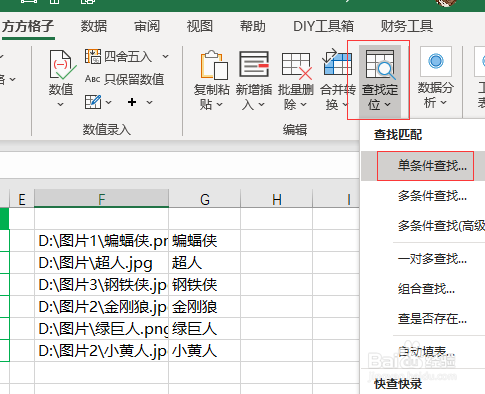Click the 四舍五入 rounding icon
This screenshot has width=485, height=394.
point(93,56)
